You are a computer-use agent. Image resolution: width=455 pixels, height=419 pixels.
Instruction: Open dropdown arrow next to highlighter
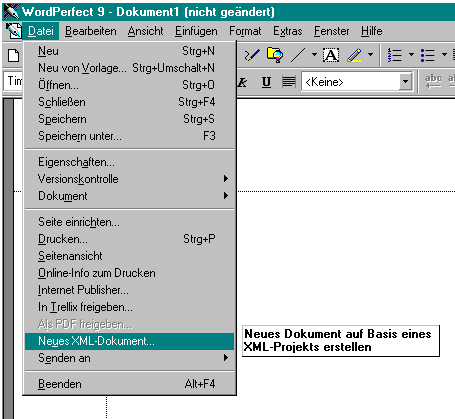pyautogui.click(x=370, y=55)
